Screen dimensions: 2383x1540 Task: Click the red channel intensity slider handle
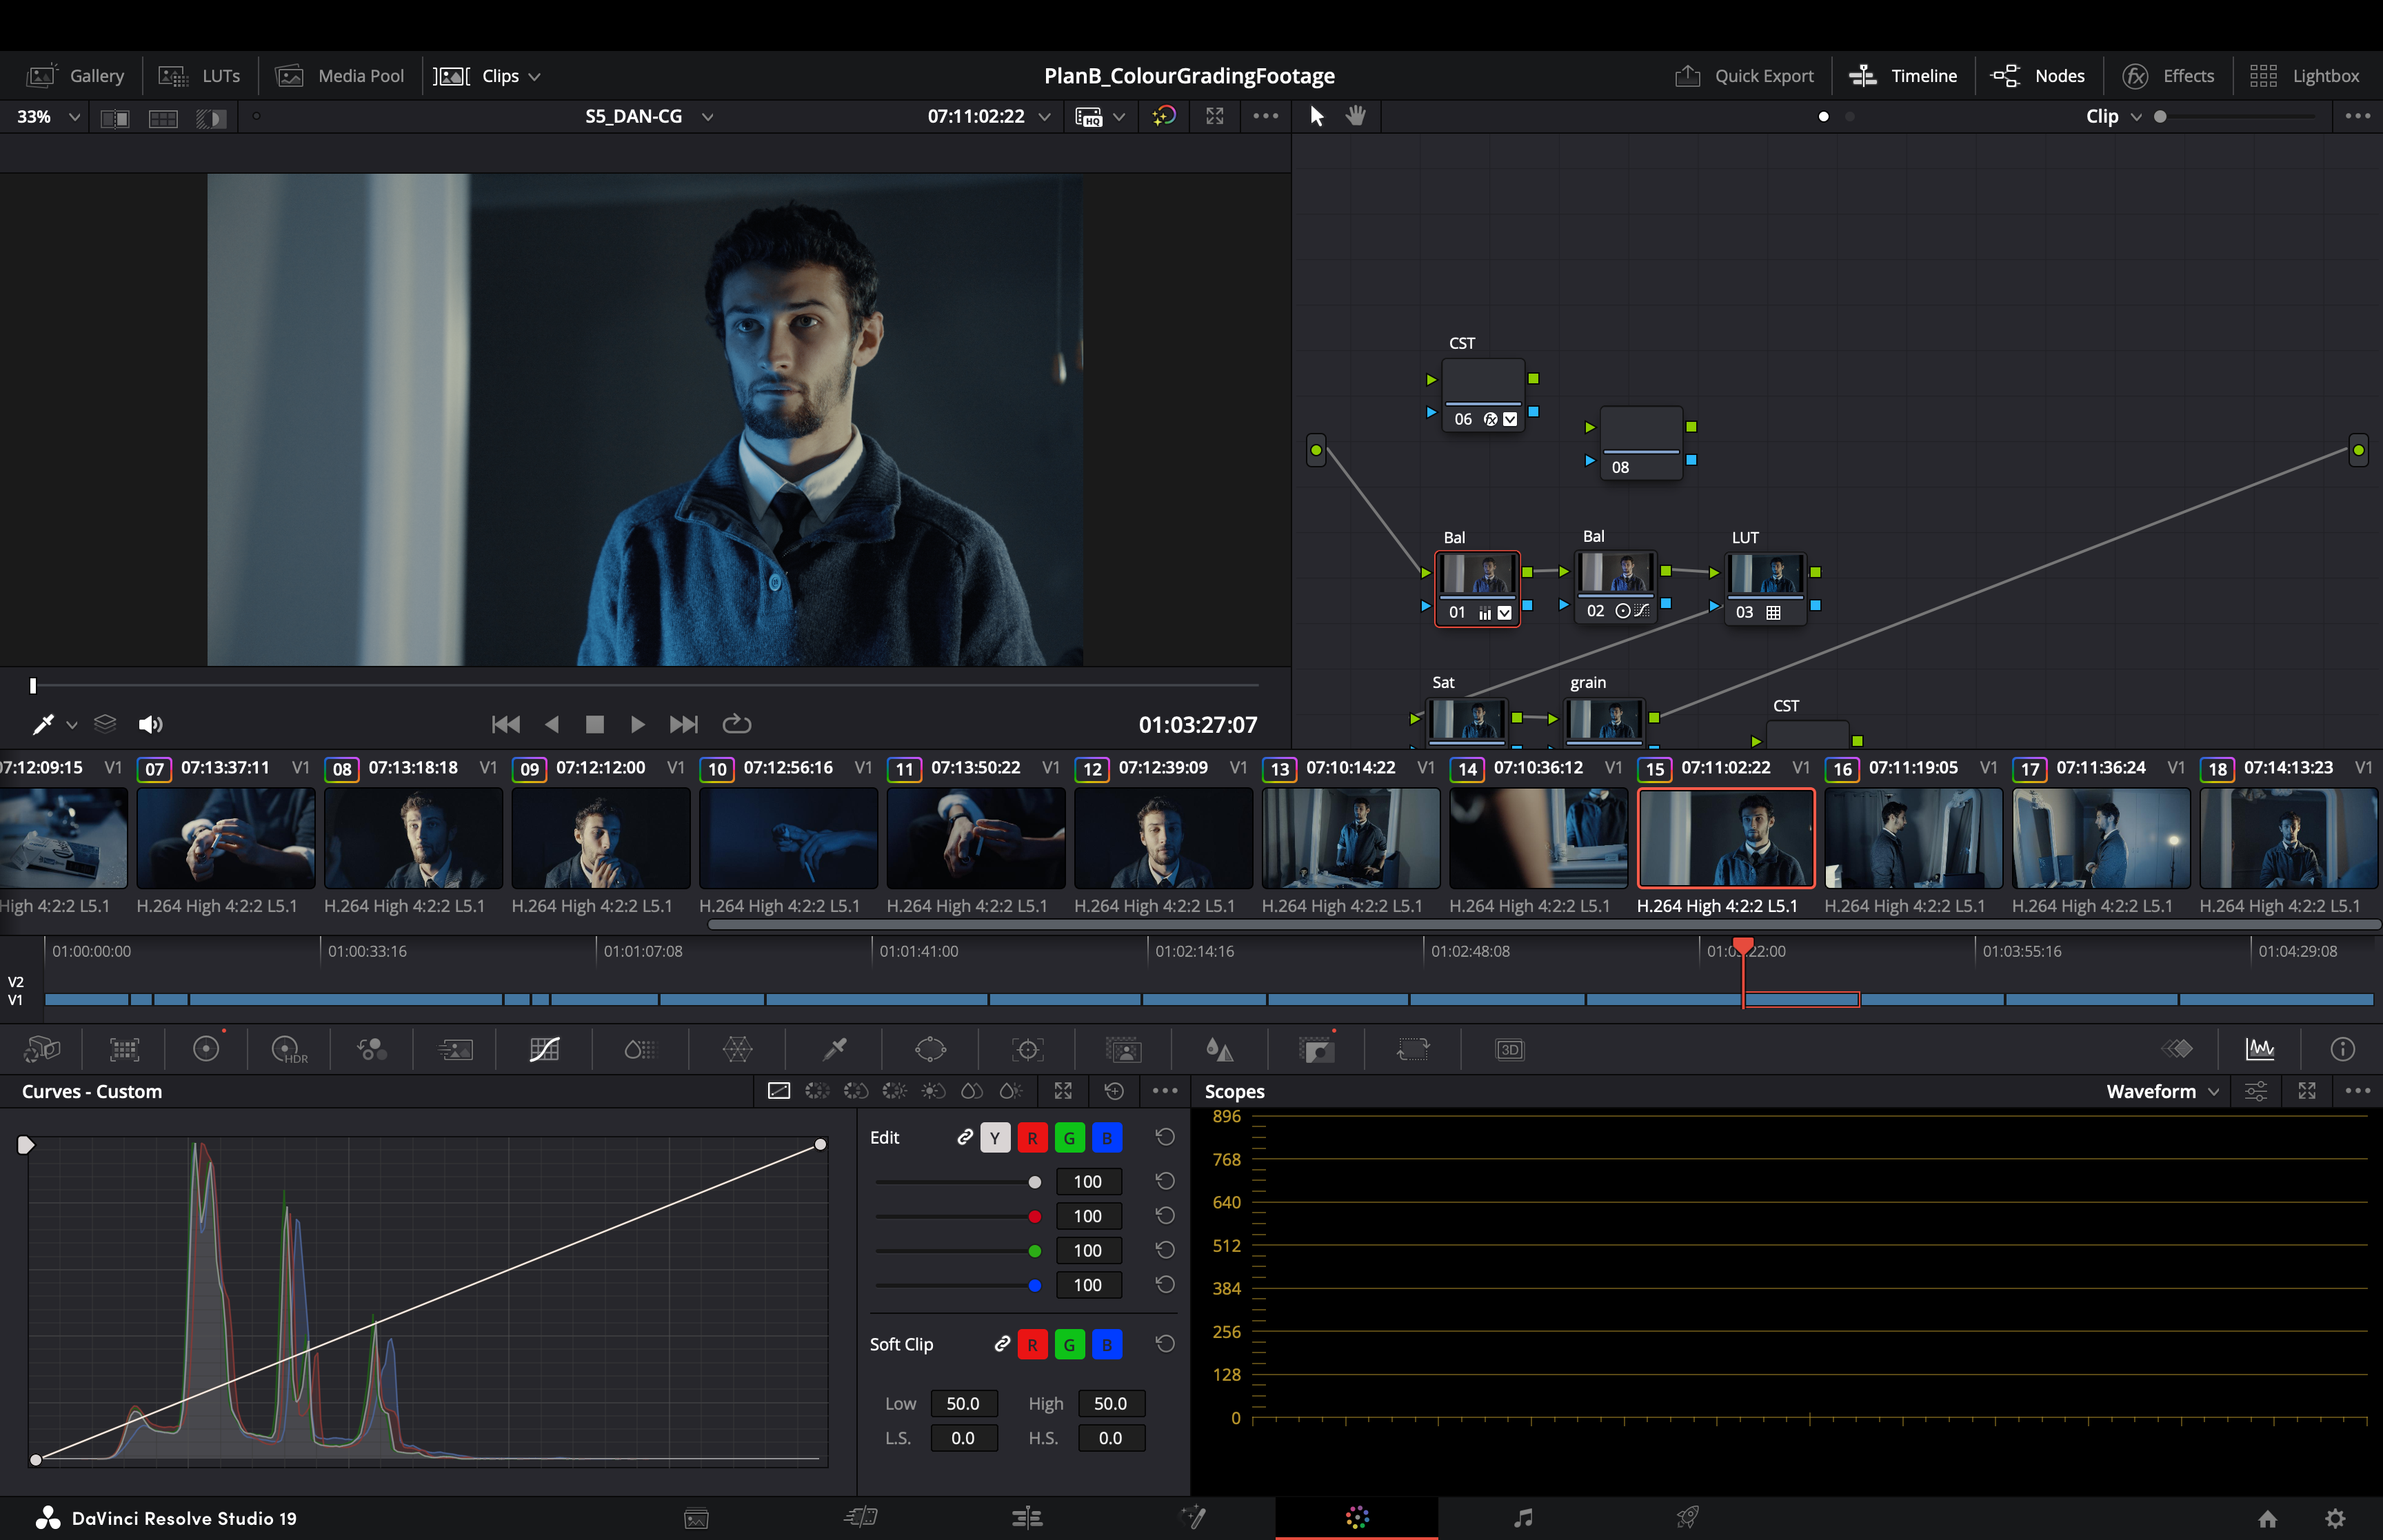(1035, 1217)
